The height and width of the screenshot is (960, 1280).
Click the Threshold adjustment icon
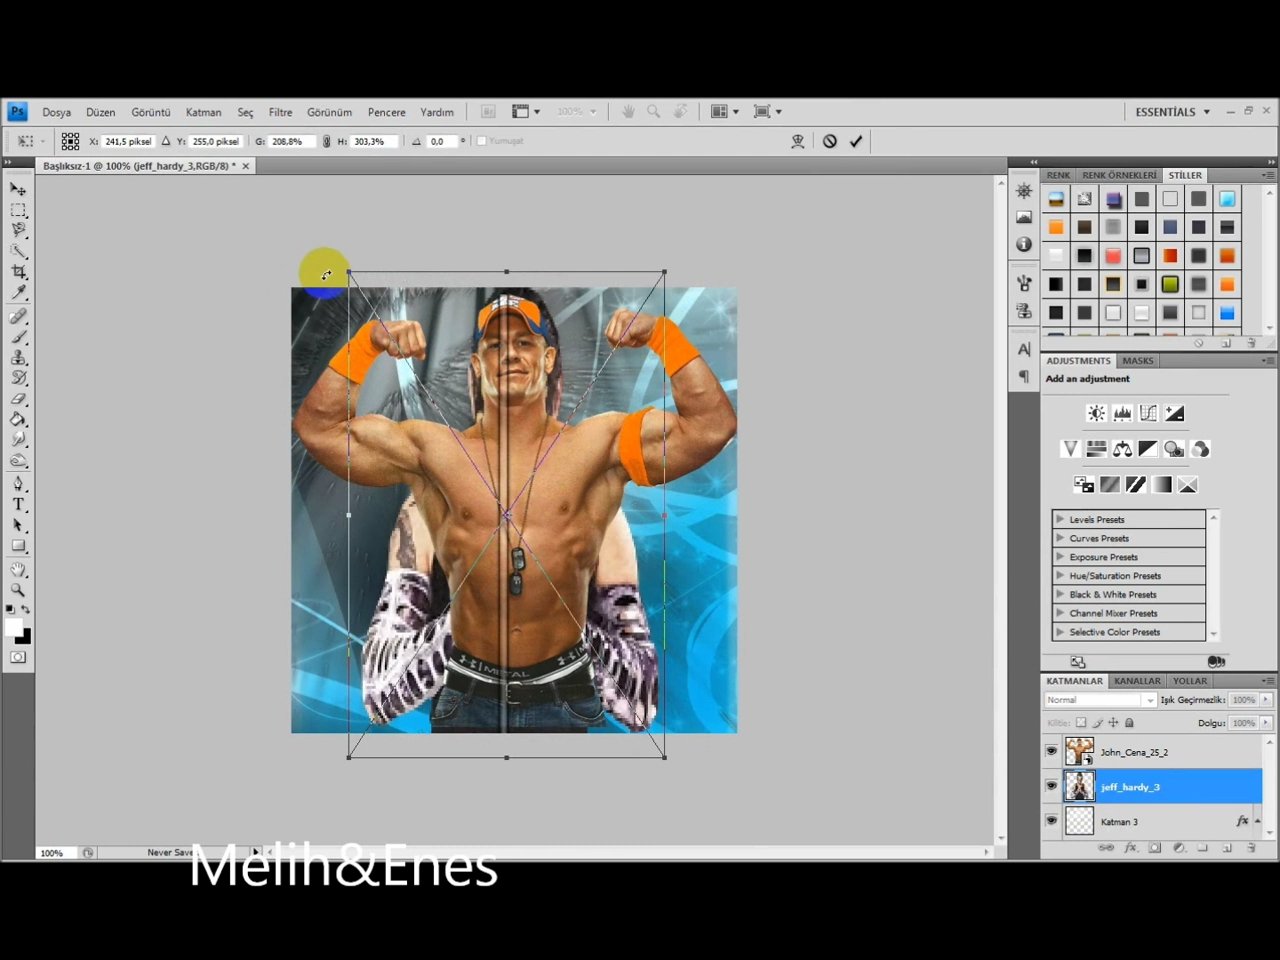[1136, 485]
